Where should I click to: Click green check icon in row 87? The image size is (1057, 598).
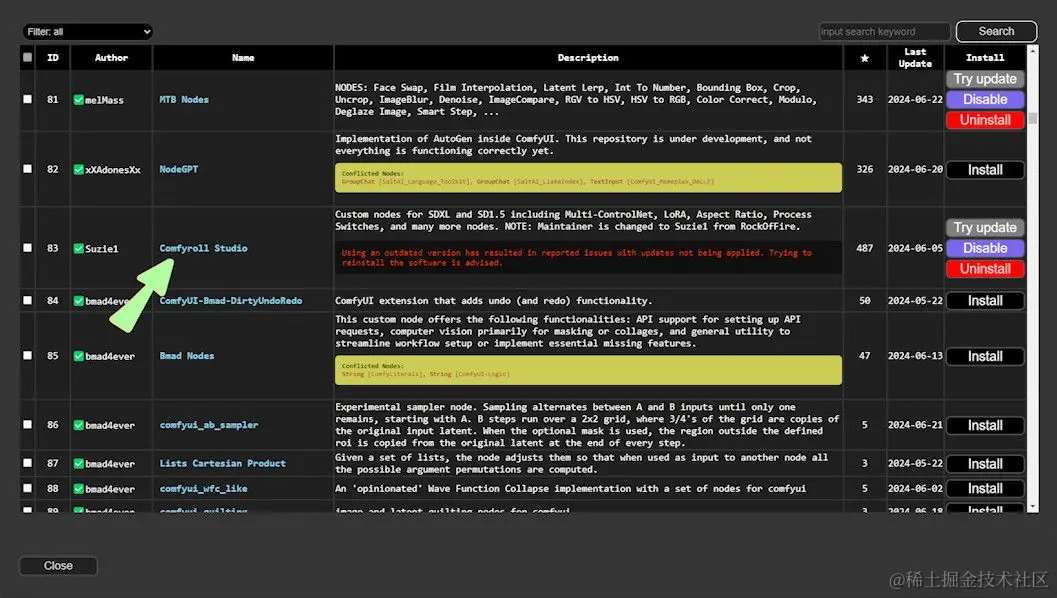point(79,463)
